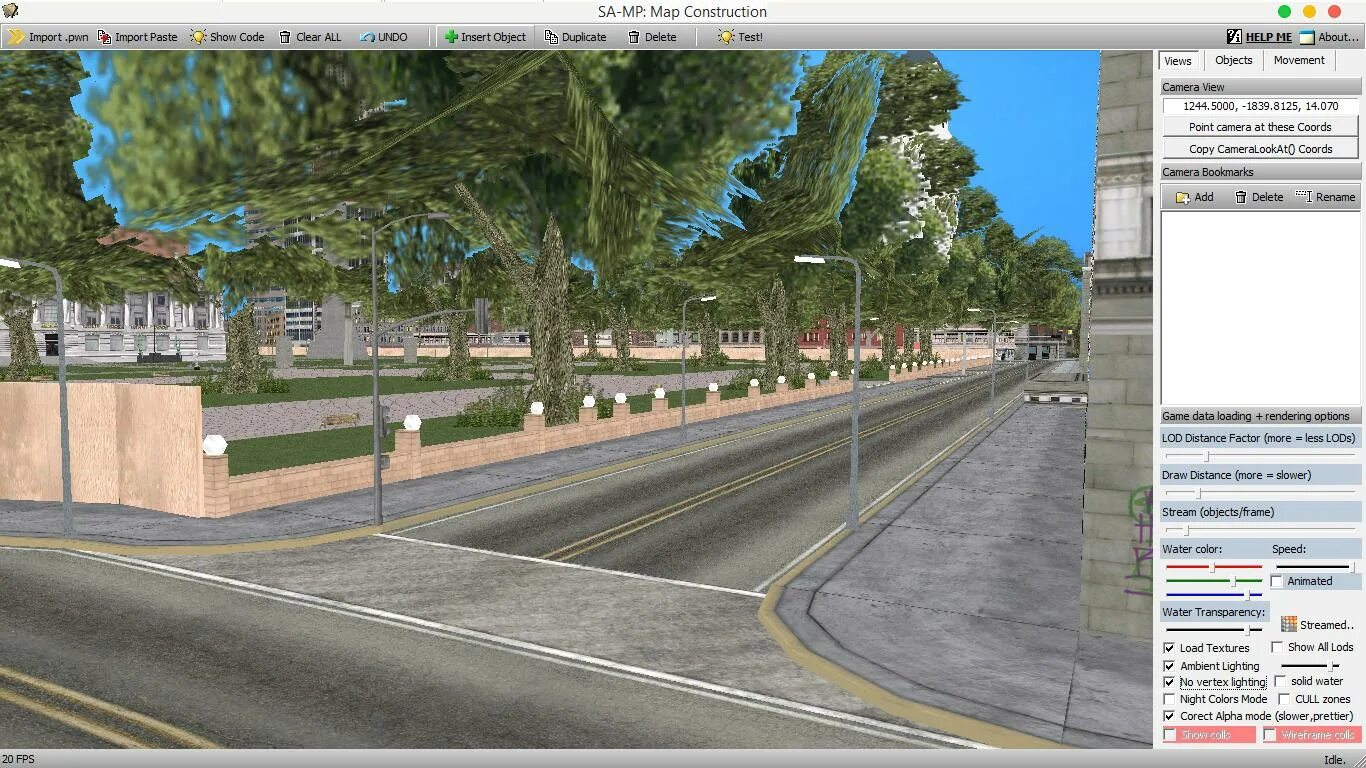Open HELP ME link
This screenshot has height=768, width=1366.
pos(1259,37)
